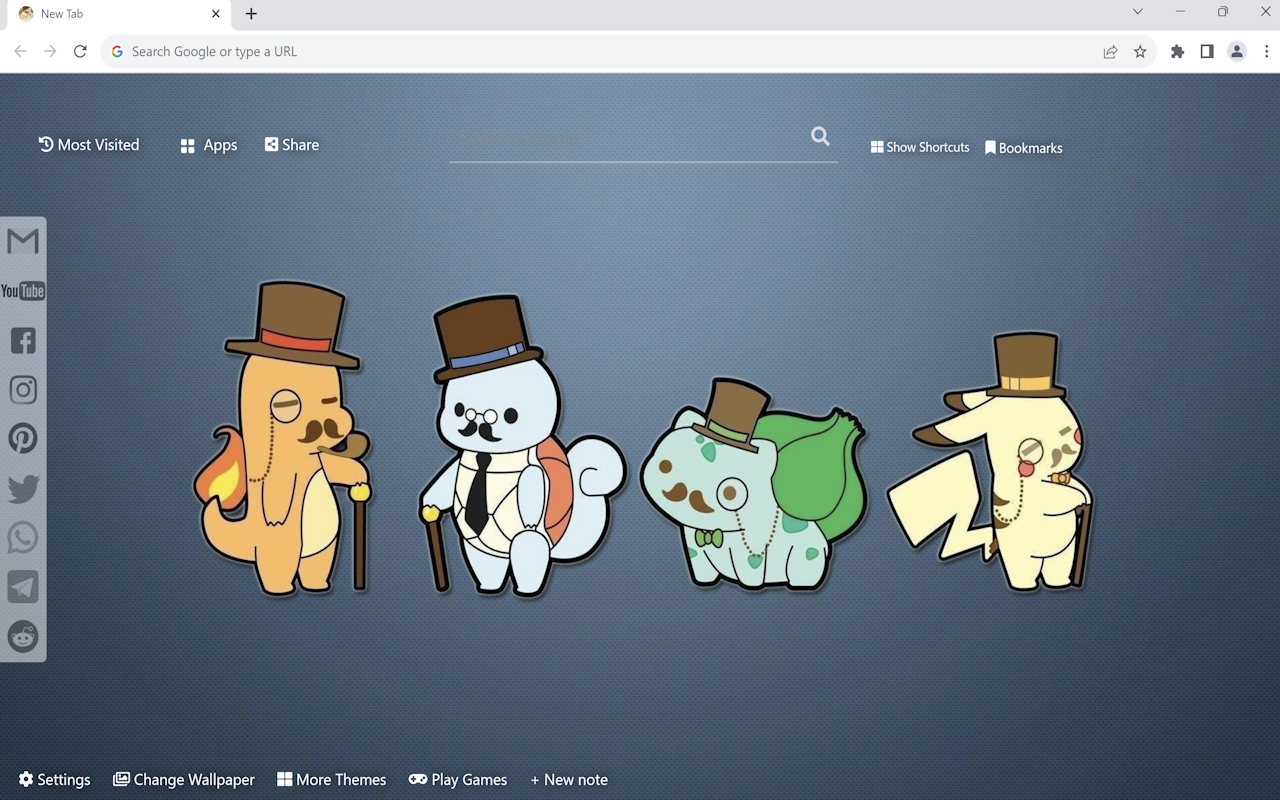The height and width of the screenshot is (800, 1280).
Task: Add a New note
Action: 569,780
